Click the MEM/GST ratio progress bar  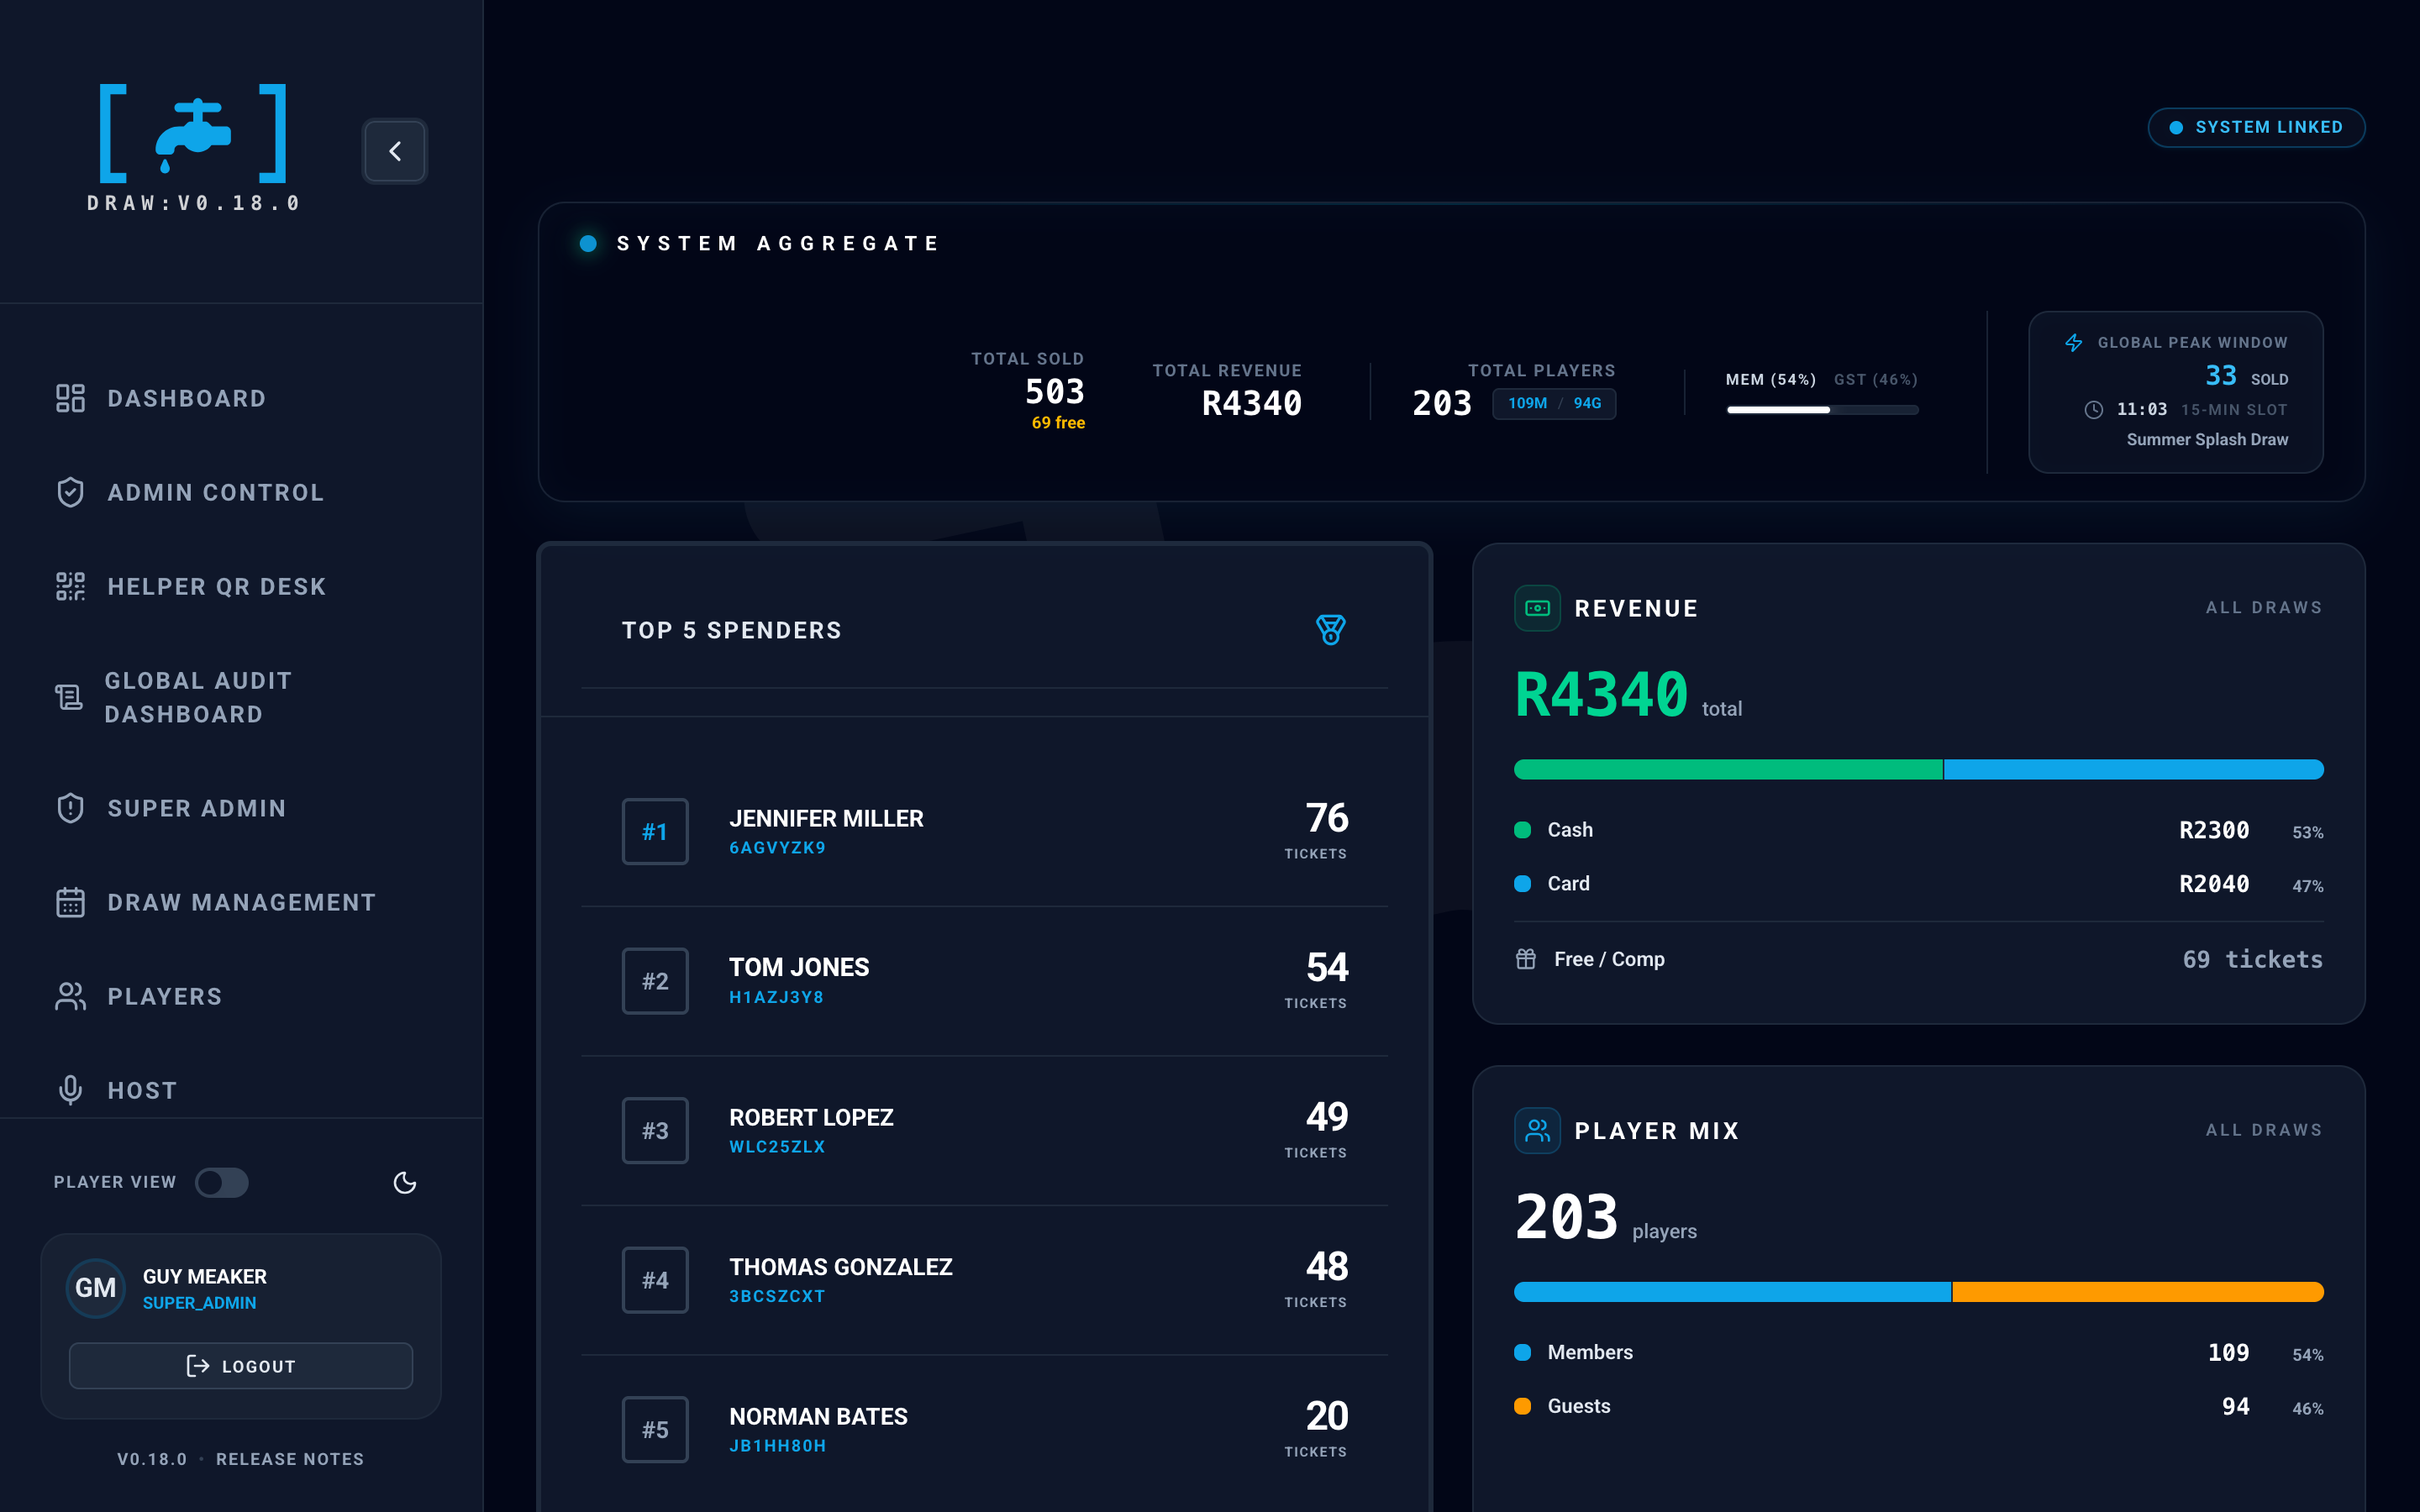[1822, 410]
